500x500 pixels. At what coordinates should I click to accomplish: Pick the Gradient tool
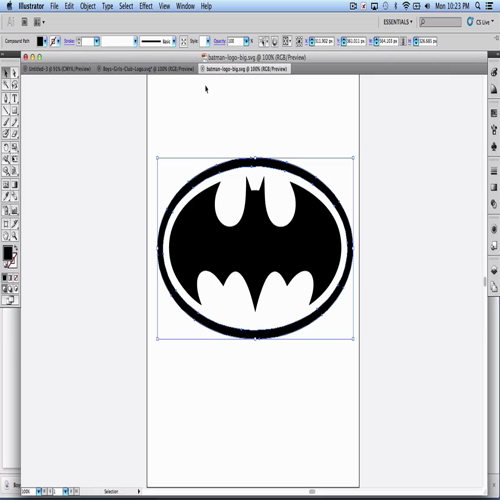pos(14,184)
